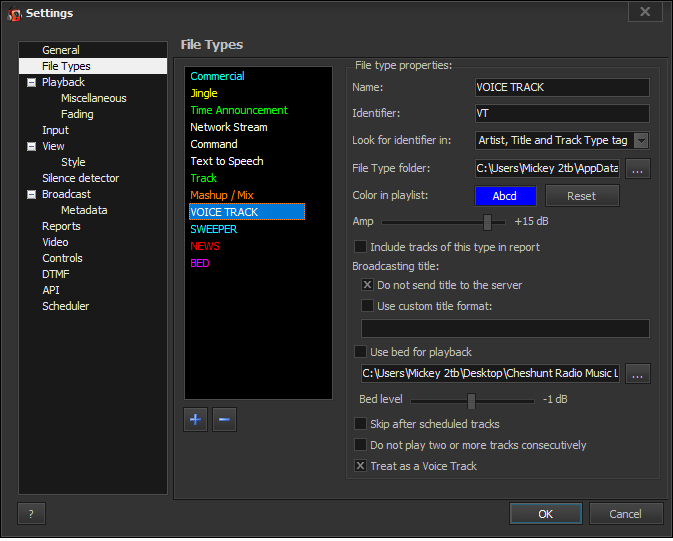Select NEWS file type

[x=205, y=246]
